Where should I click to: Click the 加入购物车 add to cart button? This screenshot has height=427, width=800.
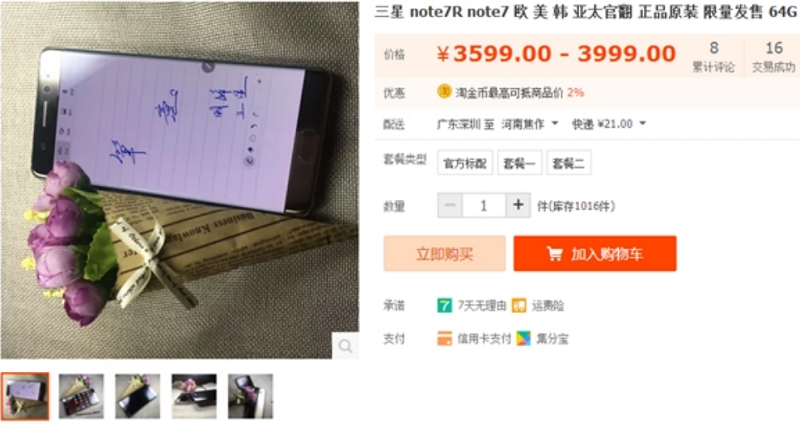[x=595, y=254]
